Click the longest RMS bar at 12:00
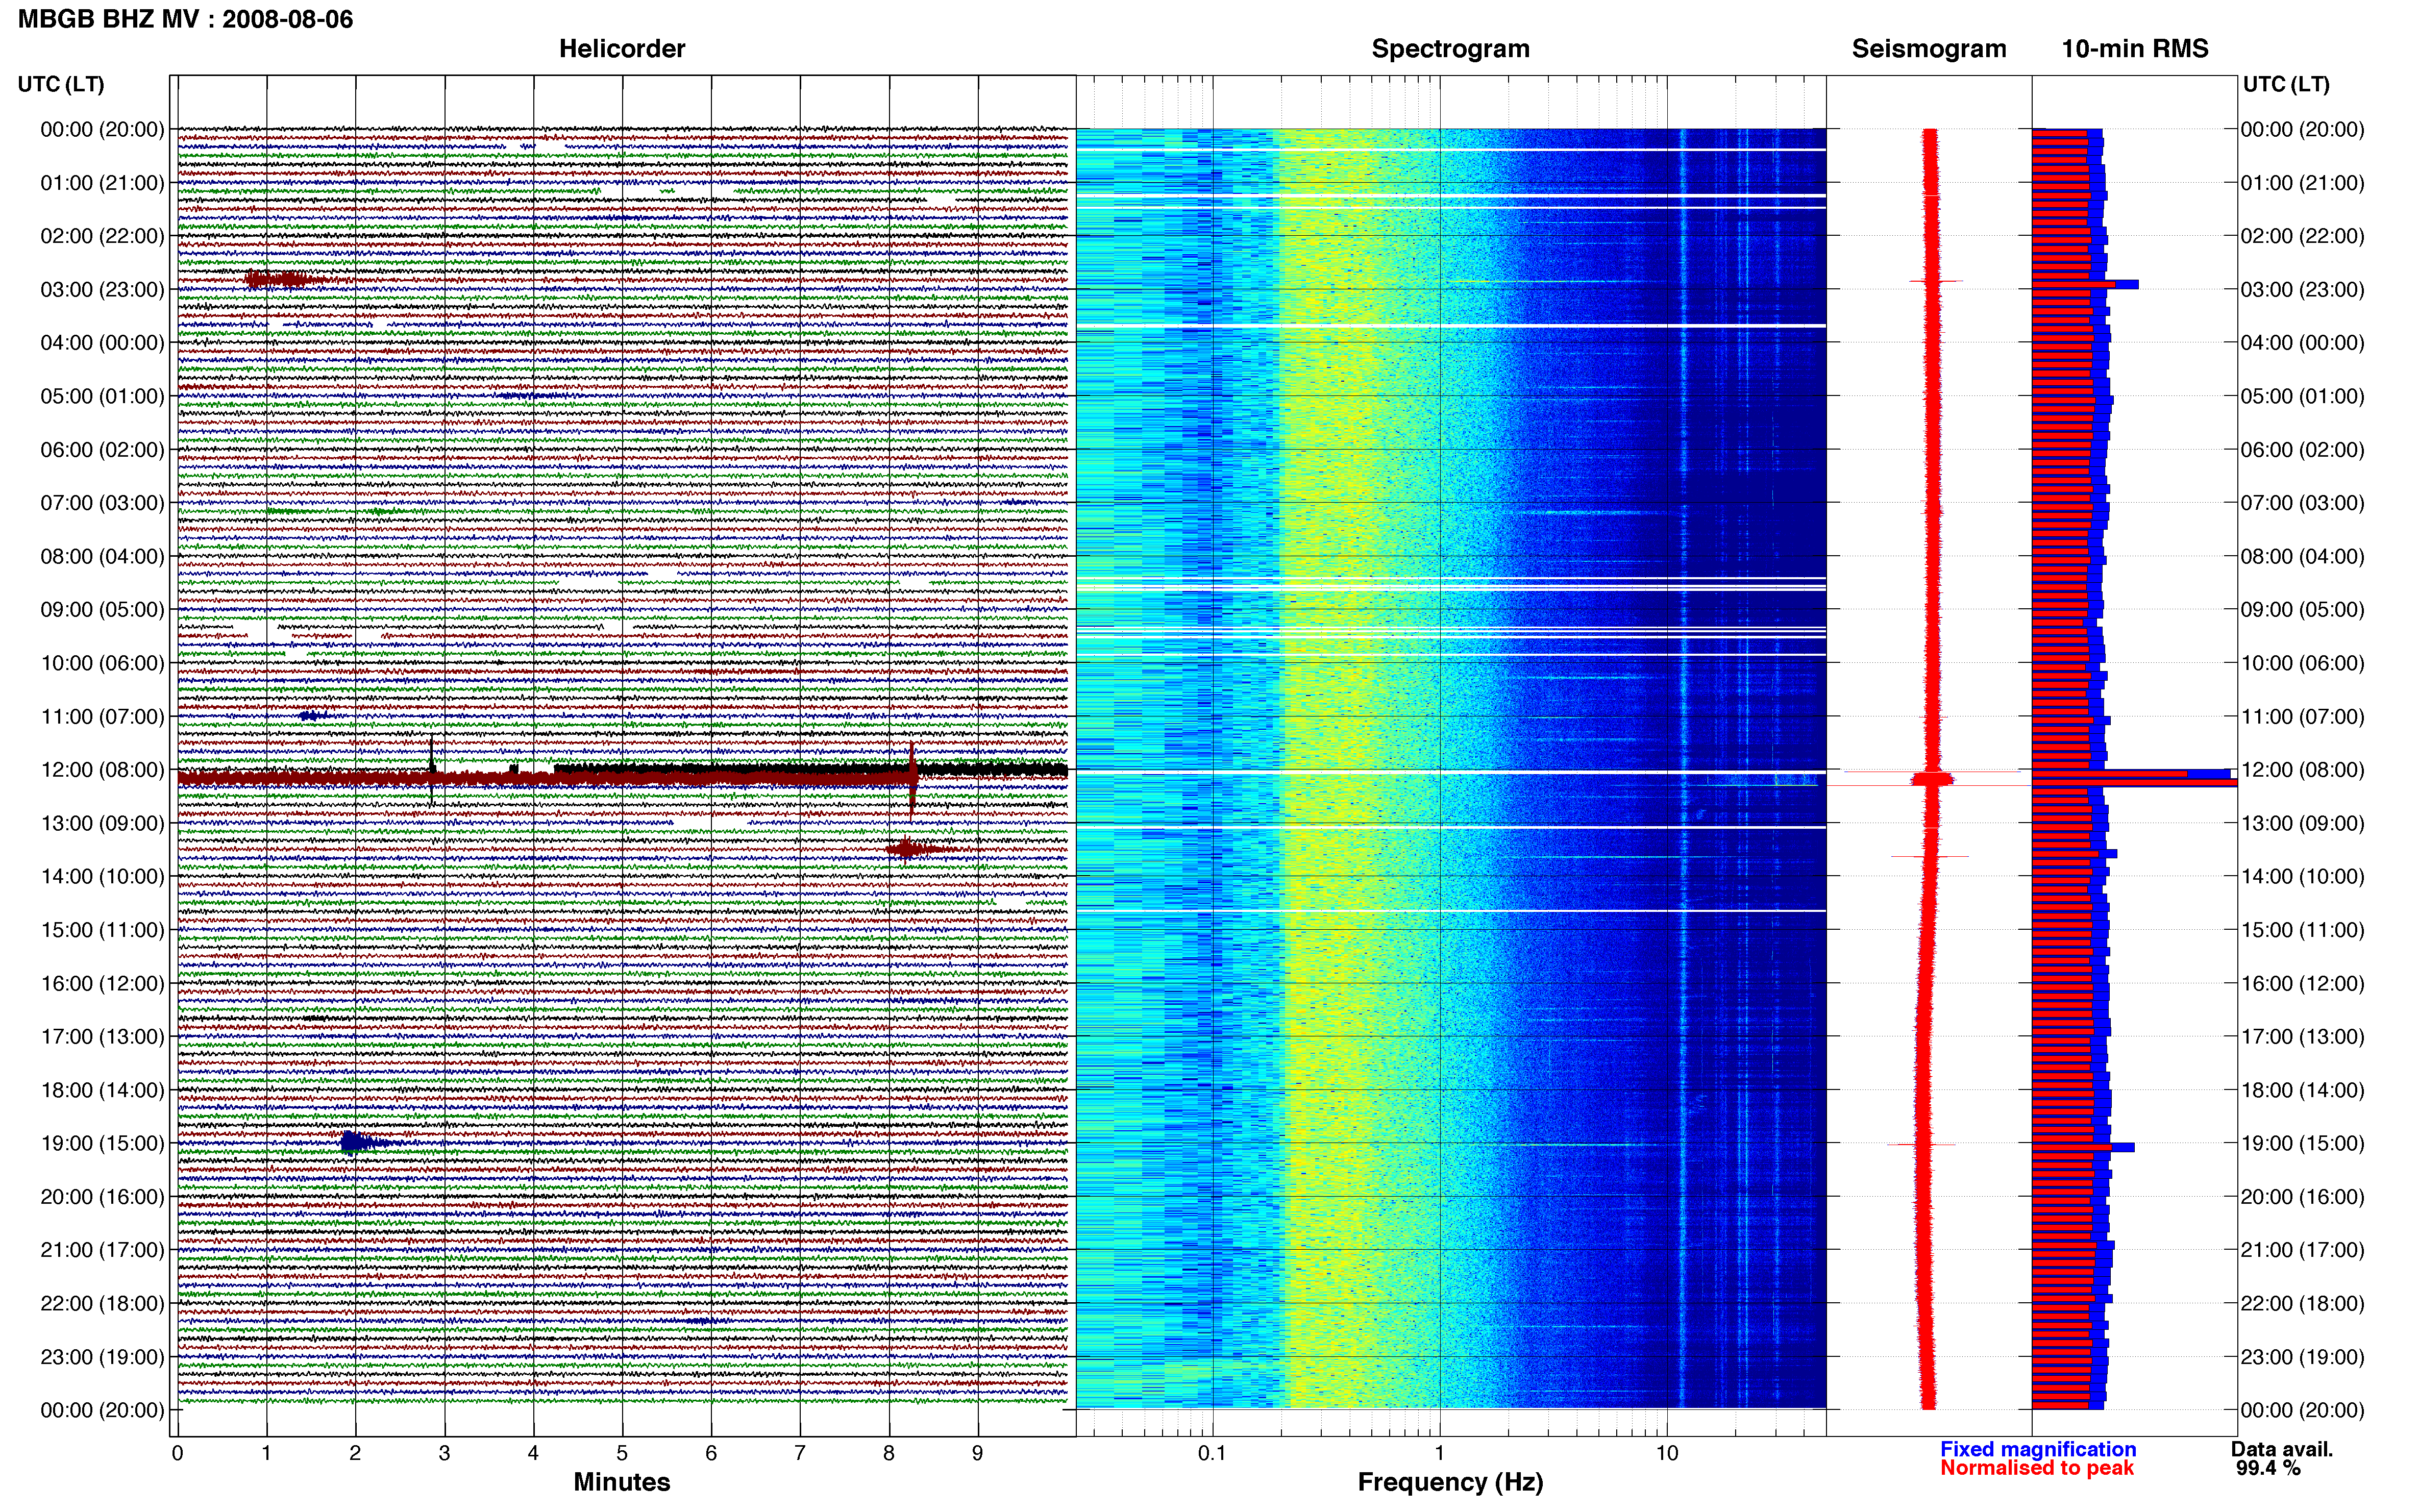The width and height of the screenshot is (2419, 1512). 2134,782
